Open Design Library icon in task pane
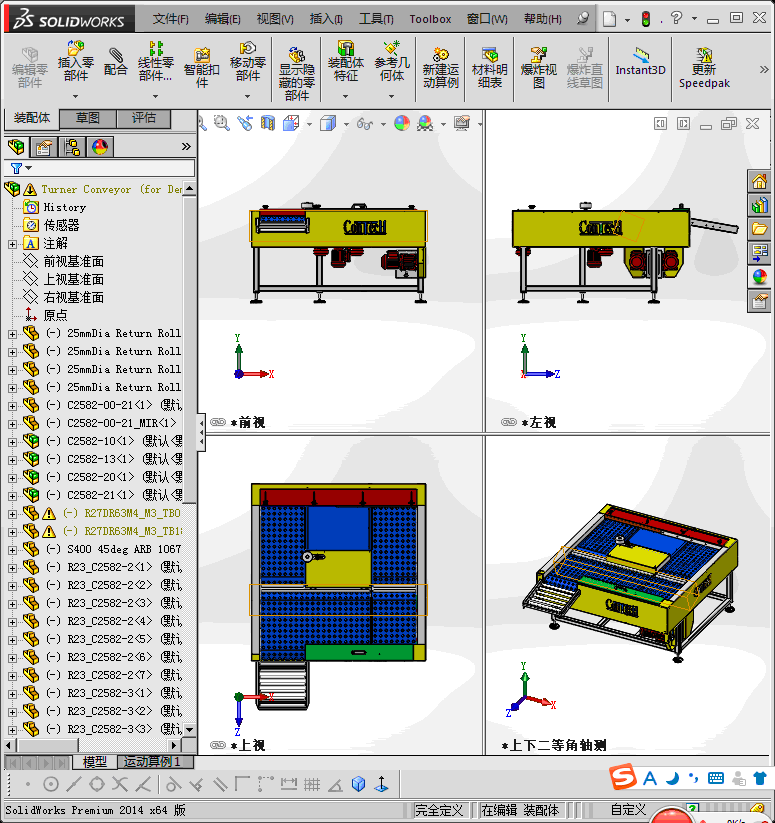 click(x=759, y=205)
